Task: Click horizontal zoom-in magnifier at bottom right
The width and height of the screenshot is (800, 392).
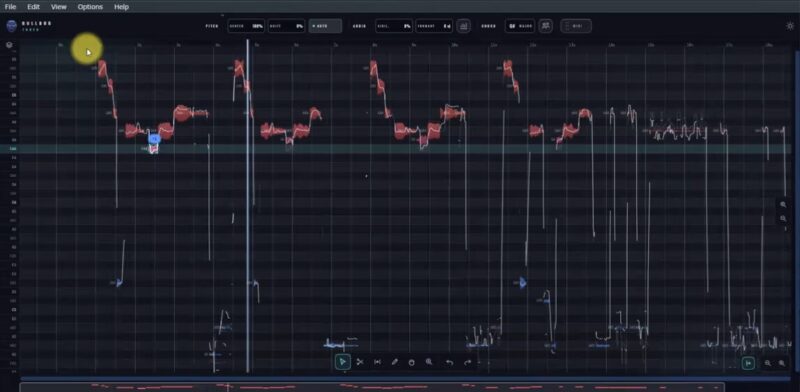Action: coord(782,363)
